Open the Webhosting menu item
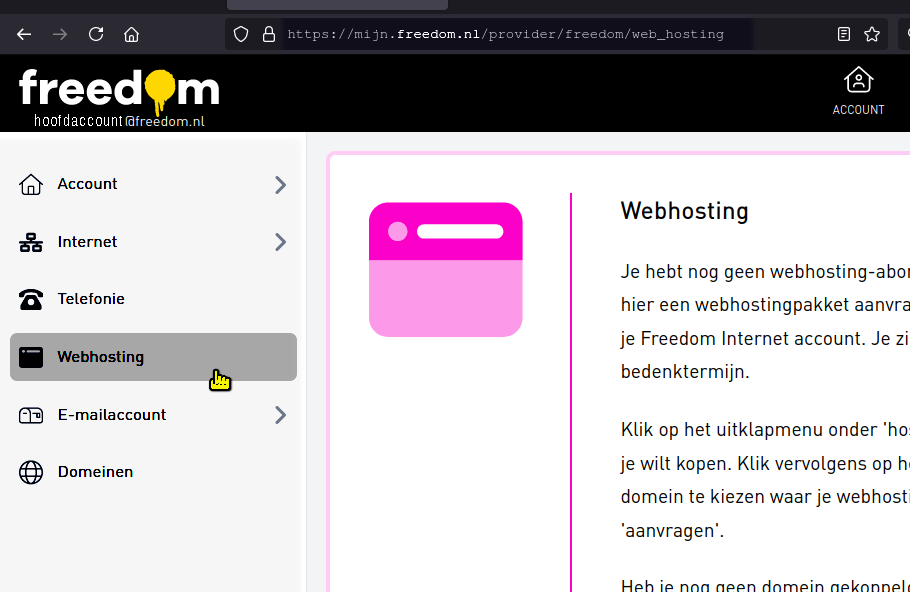 [101, 357]
